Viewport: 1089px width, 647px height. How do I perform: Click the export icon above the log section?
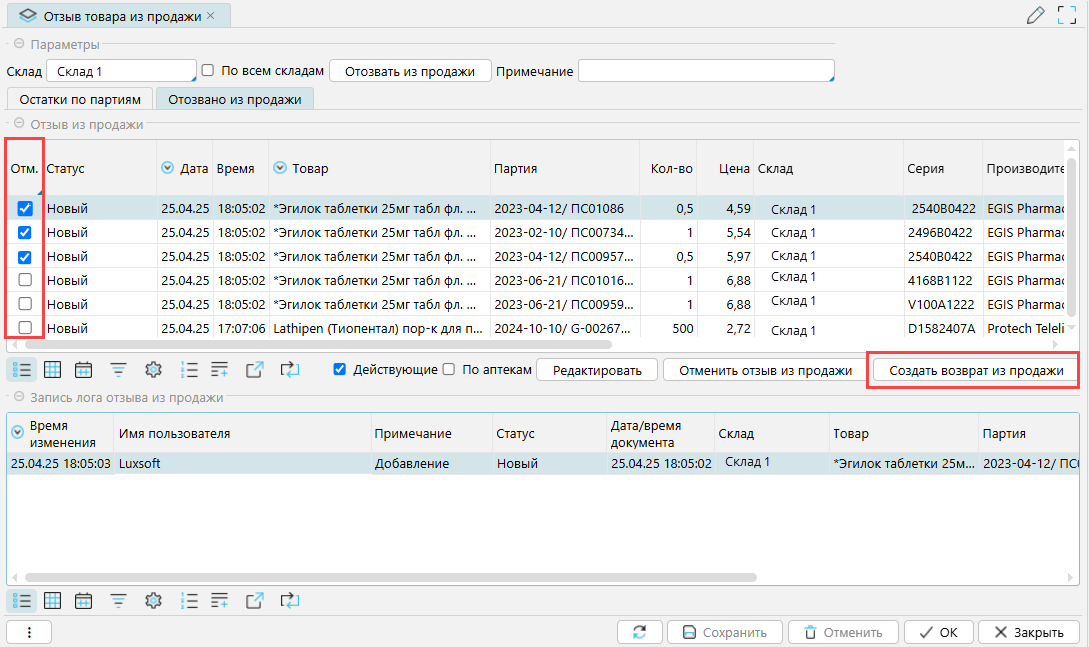[254, 370]
